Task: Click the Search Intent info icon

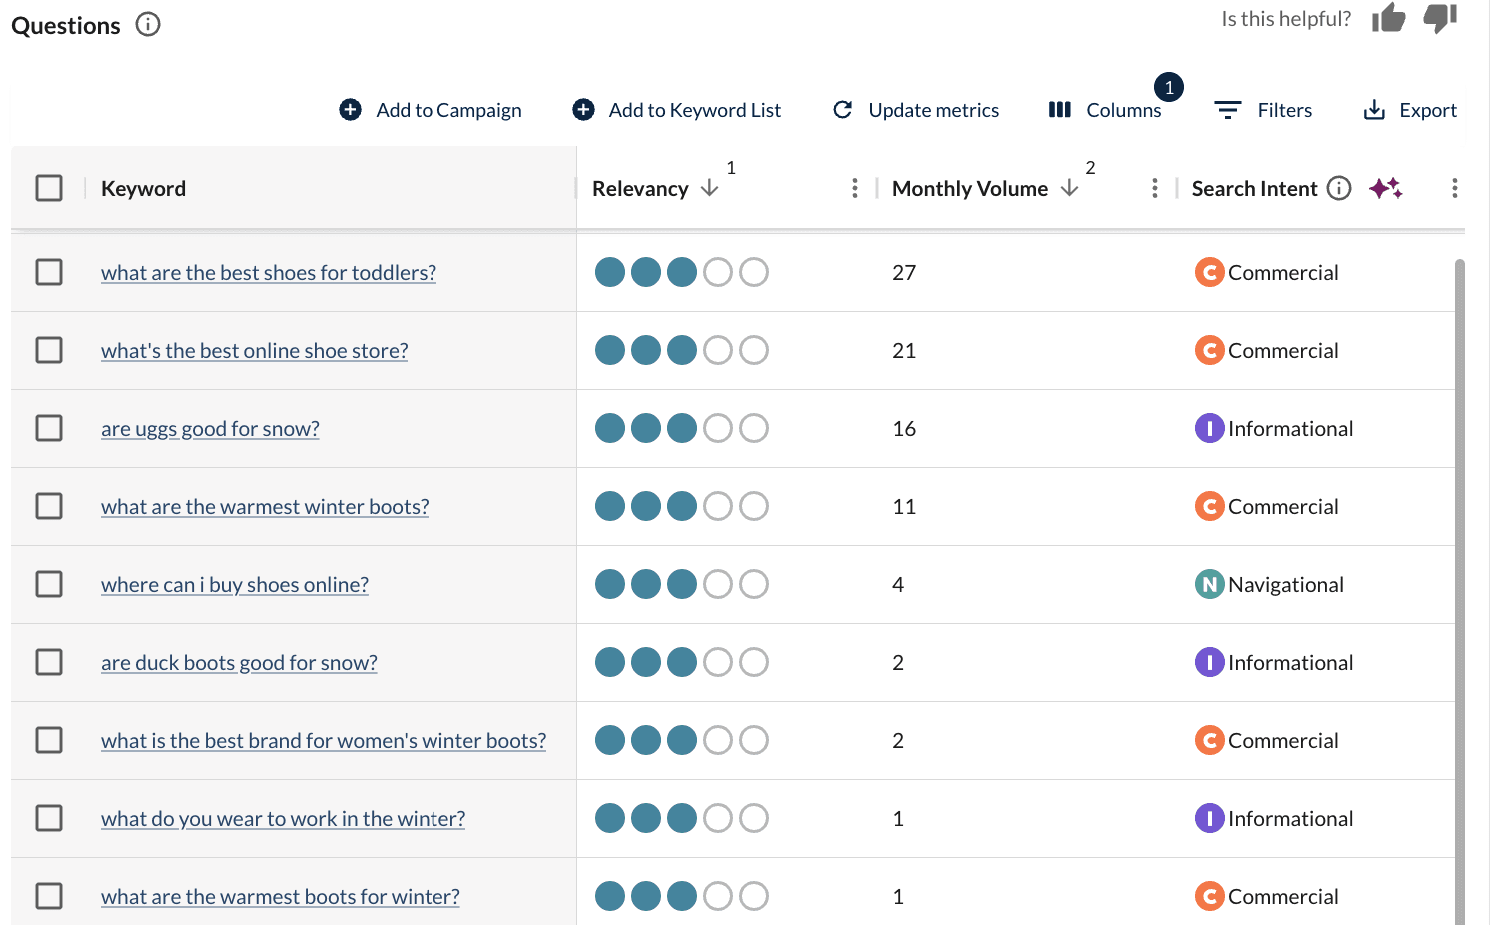Action: (1339, 188)
